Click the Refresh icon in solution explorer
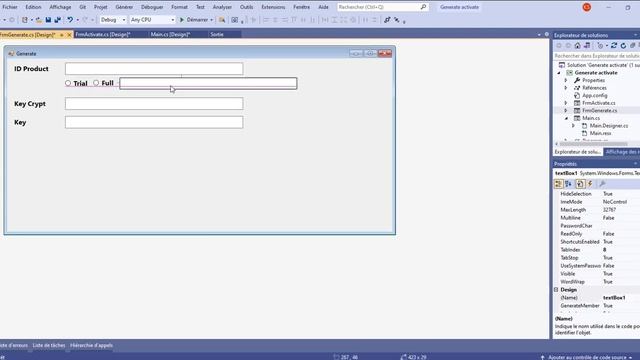Image resolution: width=640 pixels, height=360 pixels. click(x=623, y=46)
